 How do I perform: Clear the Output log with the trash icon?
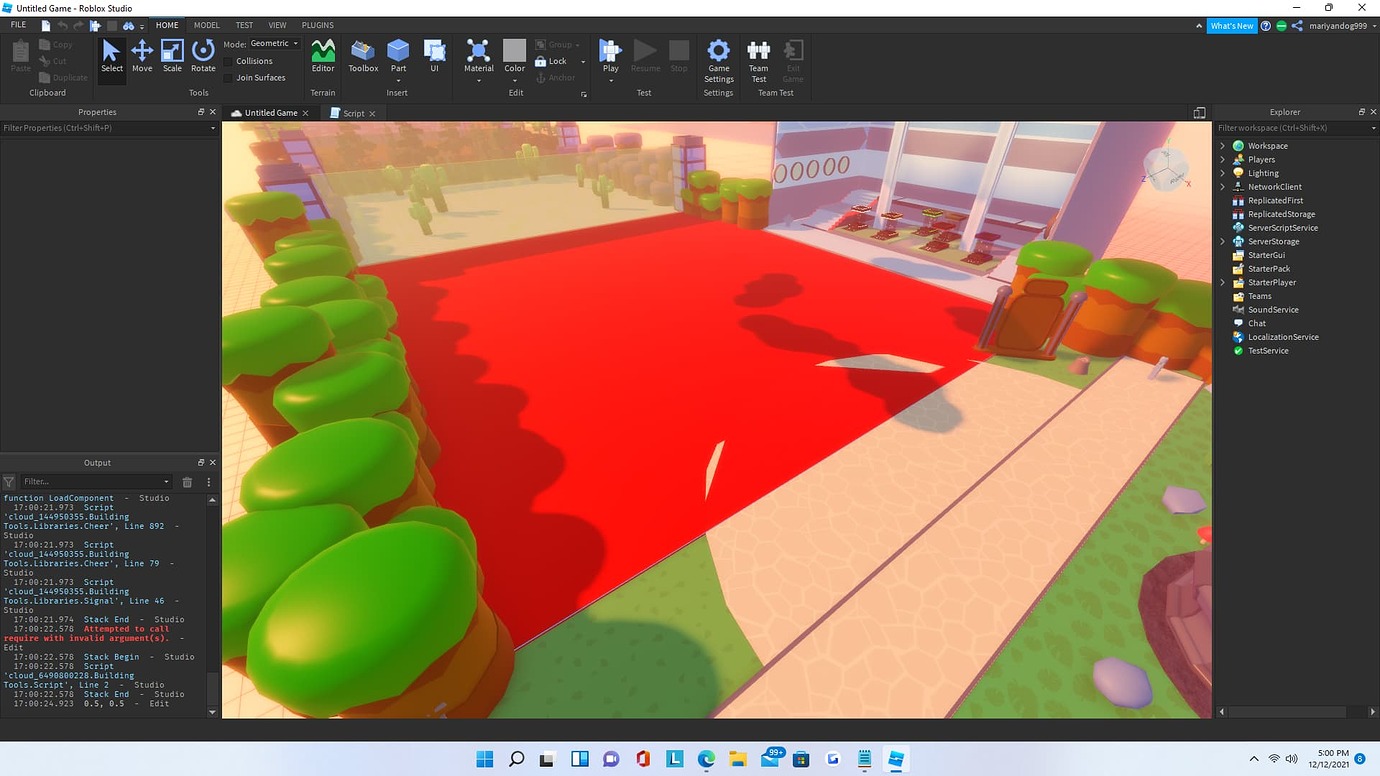click(187, 482)
